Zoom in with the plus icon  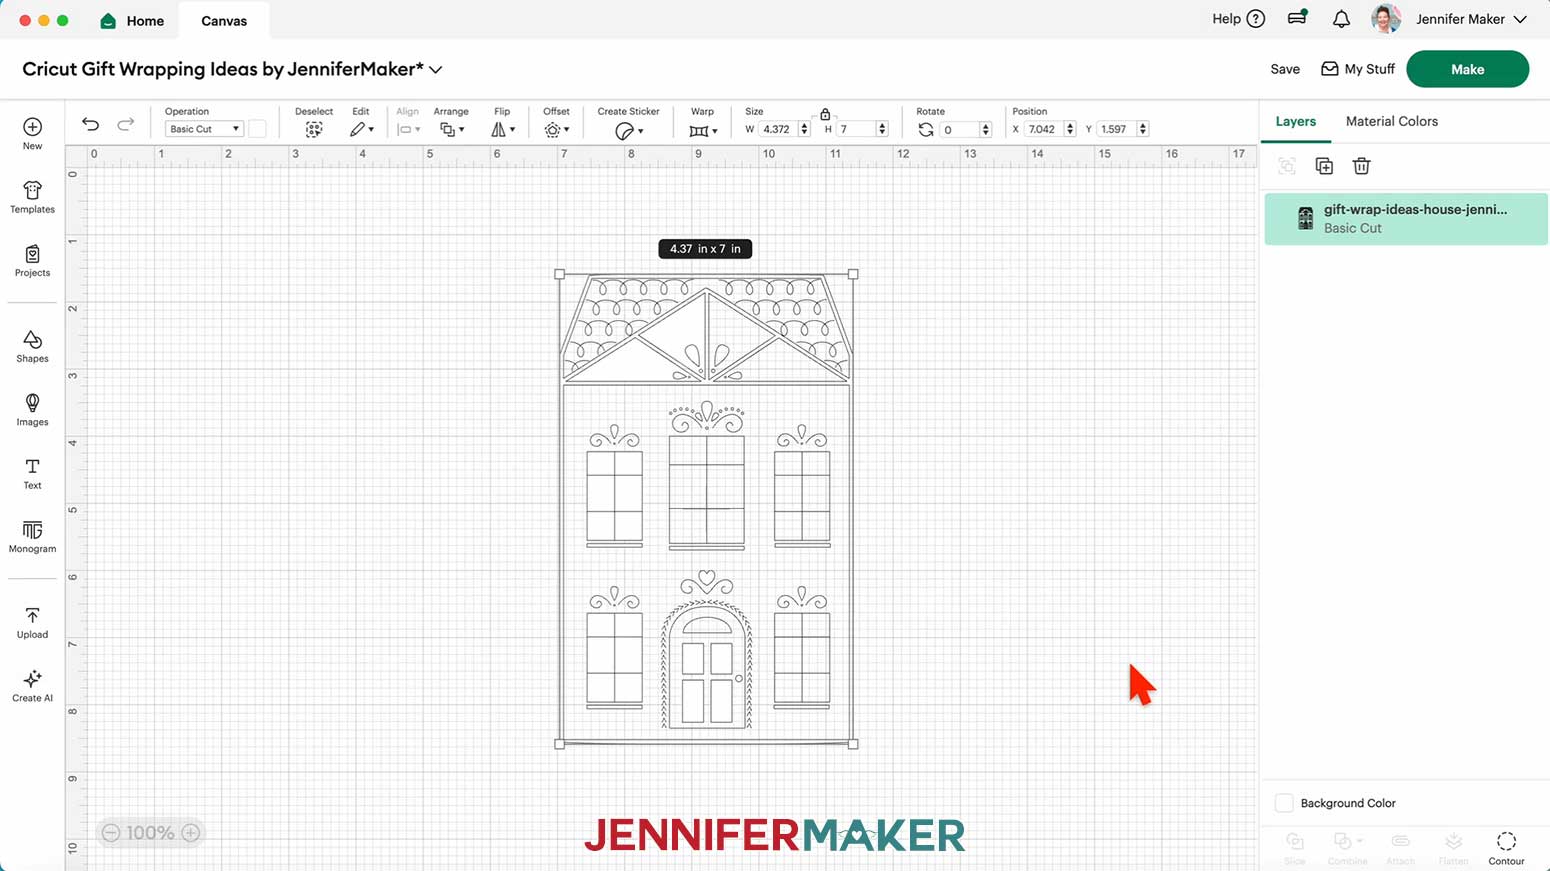[191, 833]
